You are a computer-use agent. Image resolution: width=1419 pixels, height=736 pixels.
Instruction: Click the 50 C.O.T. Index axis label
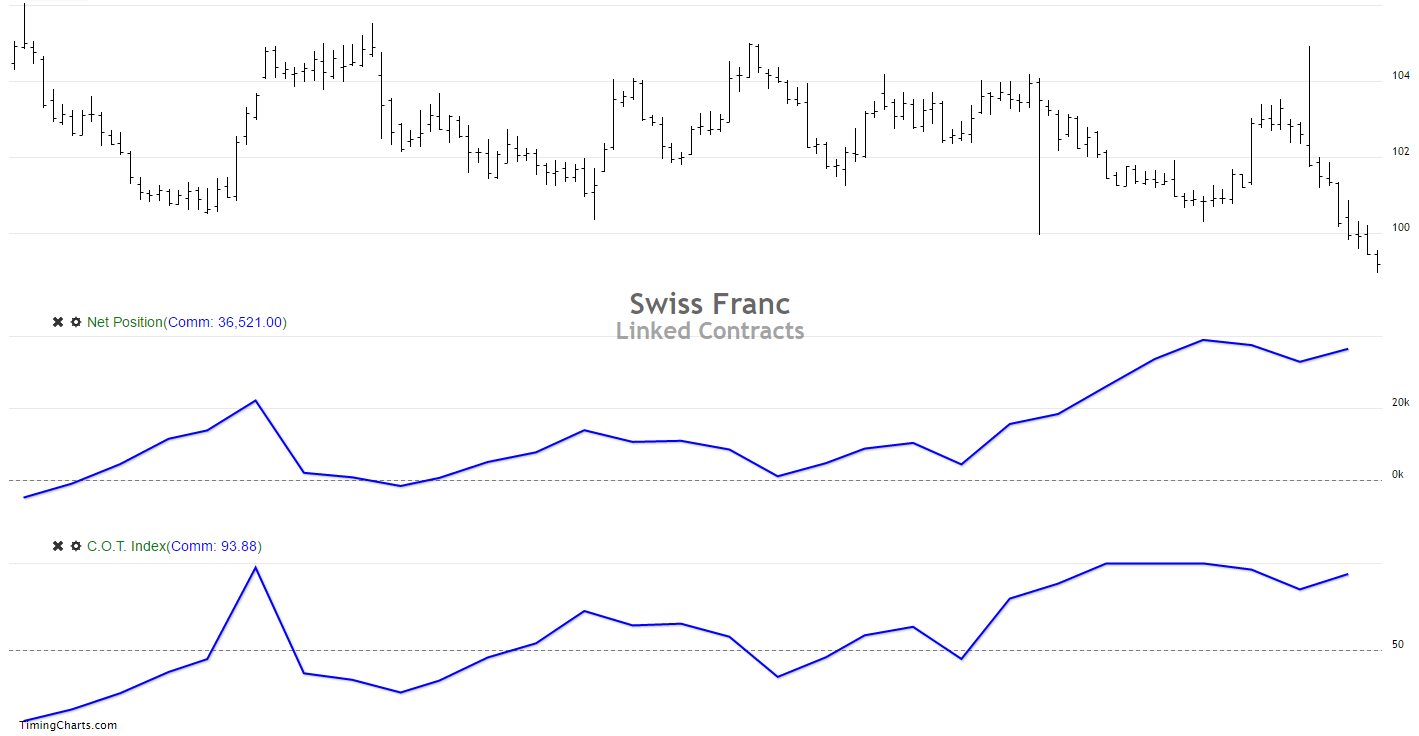click(x=1398, y=645)
